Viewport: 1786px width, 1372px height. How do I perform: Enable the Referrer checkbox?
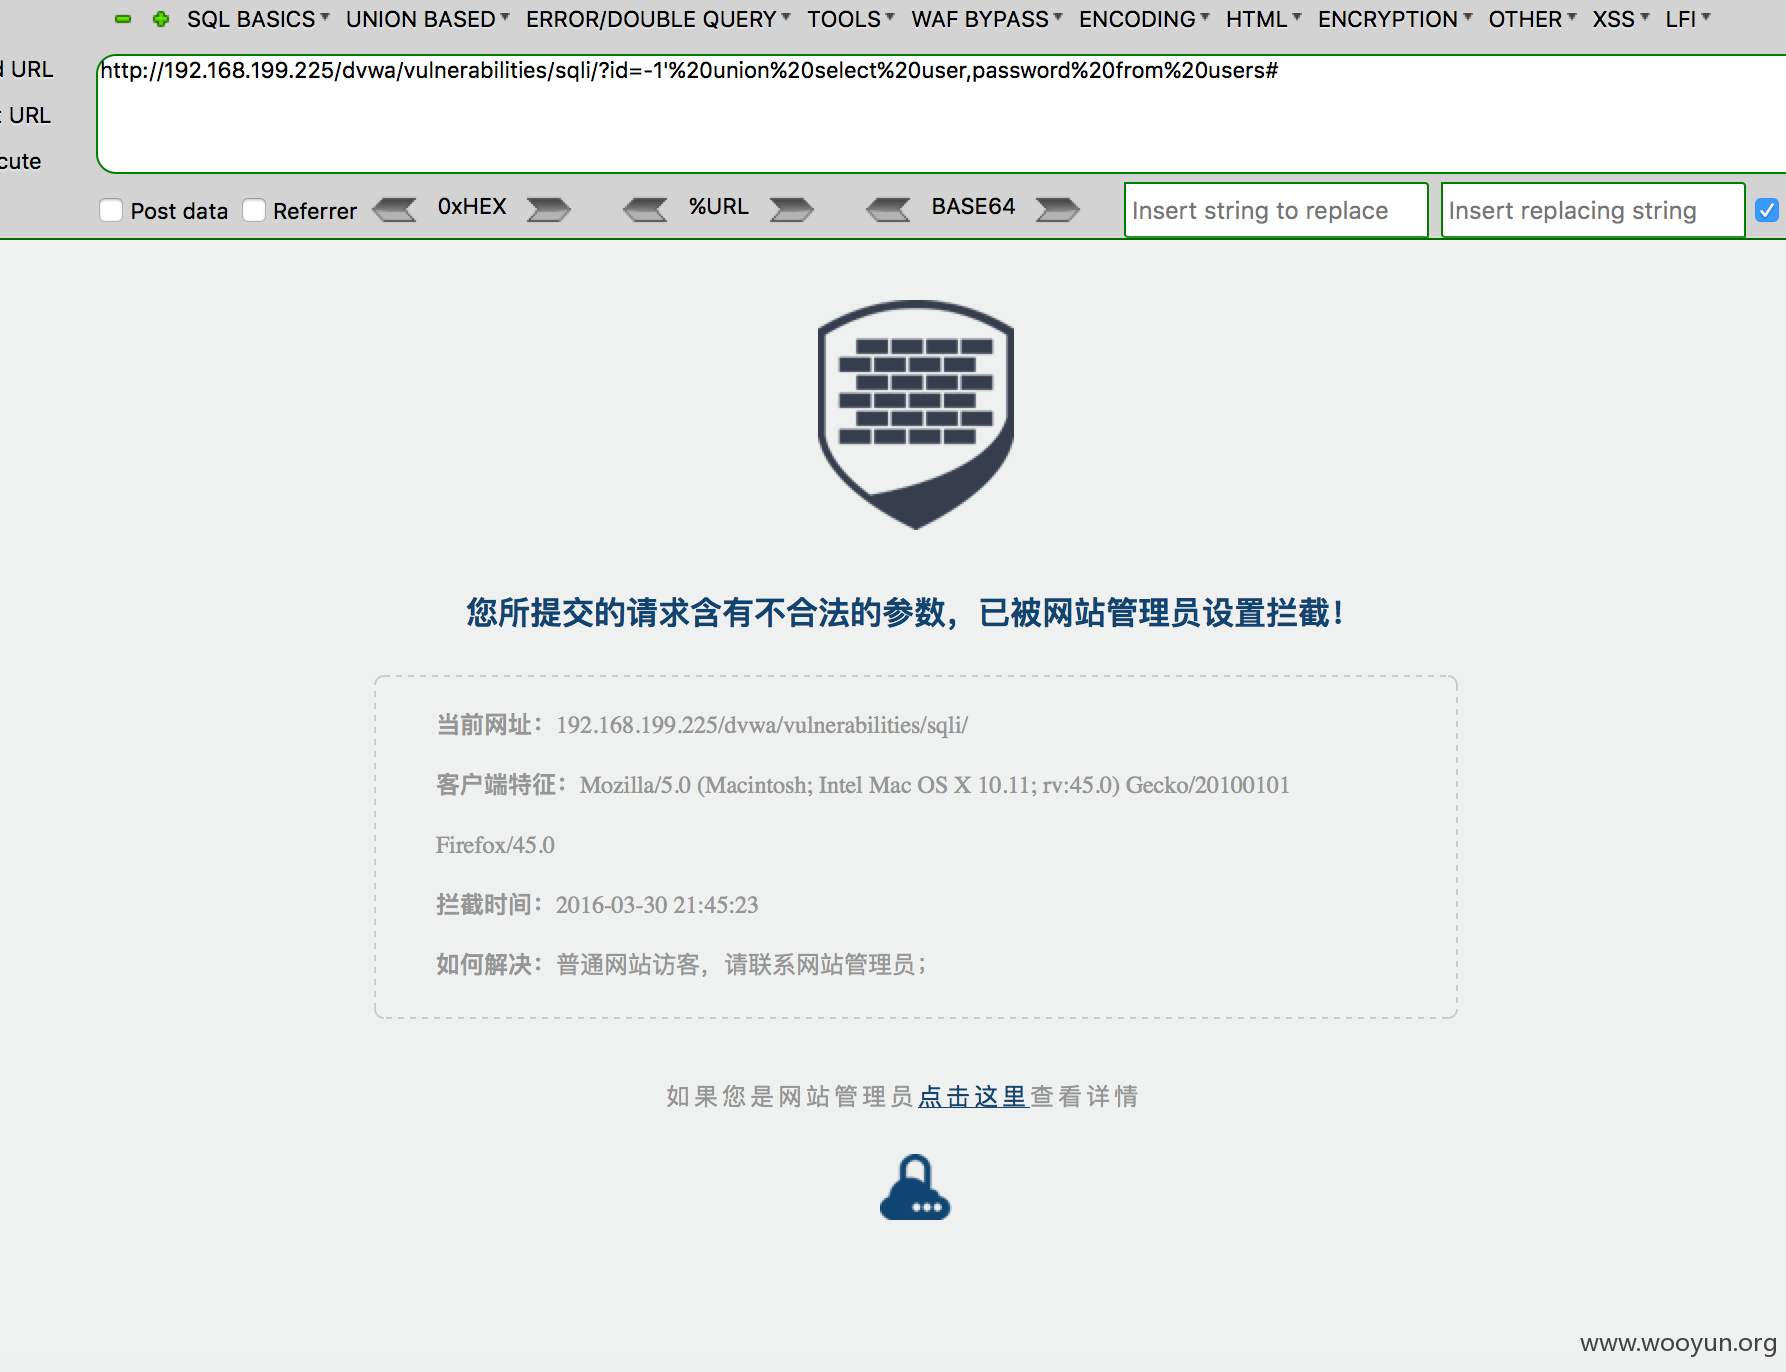coord(254,210)
